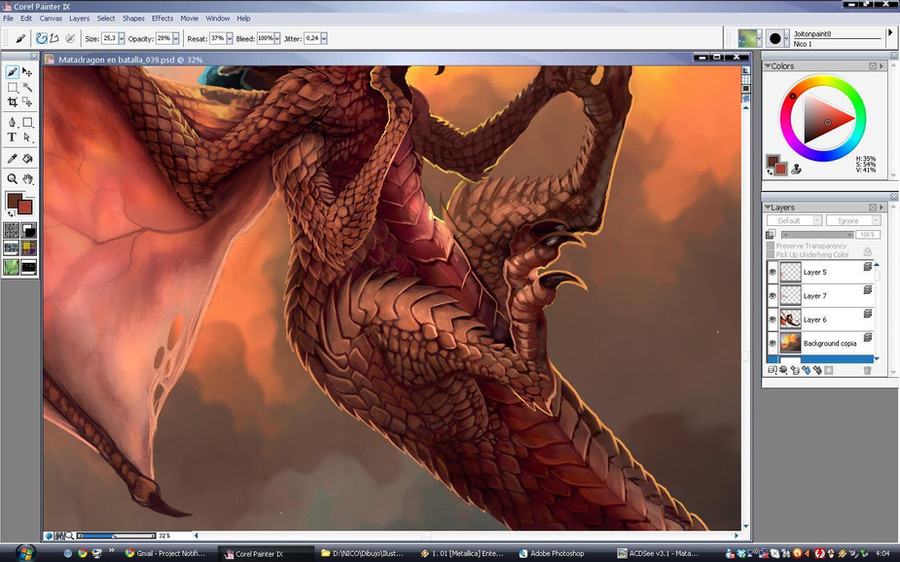Click the Clone Color rubber stamp icon
Viewport: 900px width, 562px height.
point(796,169)
